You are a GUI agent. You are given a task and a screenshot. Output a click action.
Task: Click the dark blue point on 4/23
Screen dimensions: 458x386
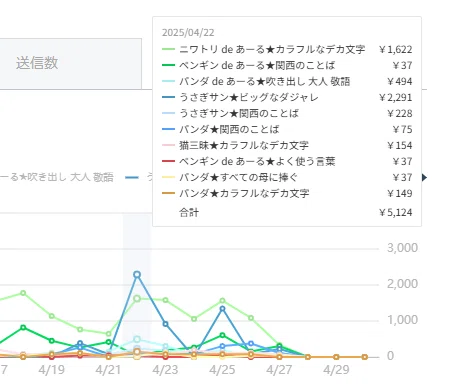[x=165, y=324]
